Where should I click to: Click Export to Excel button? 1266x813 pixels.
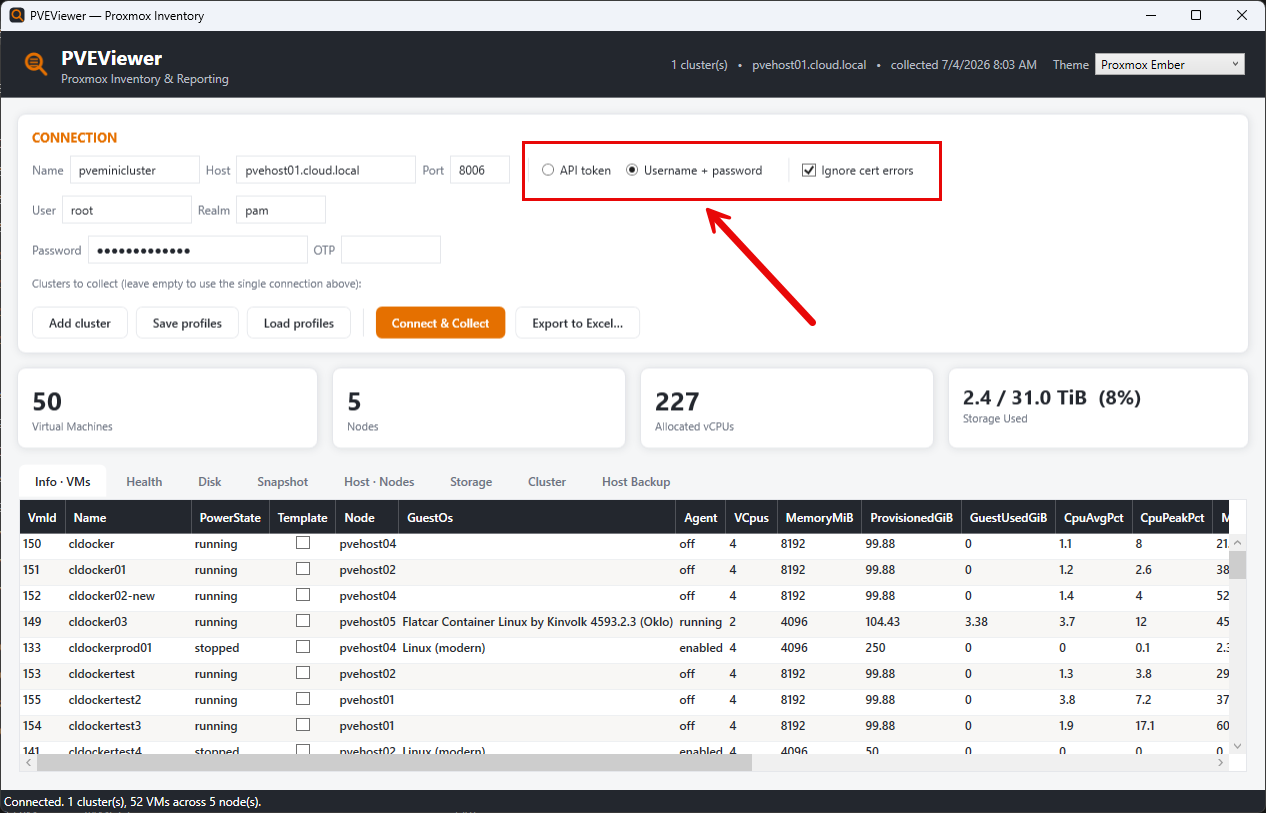tap(578, 323)
